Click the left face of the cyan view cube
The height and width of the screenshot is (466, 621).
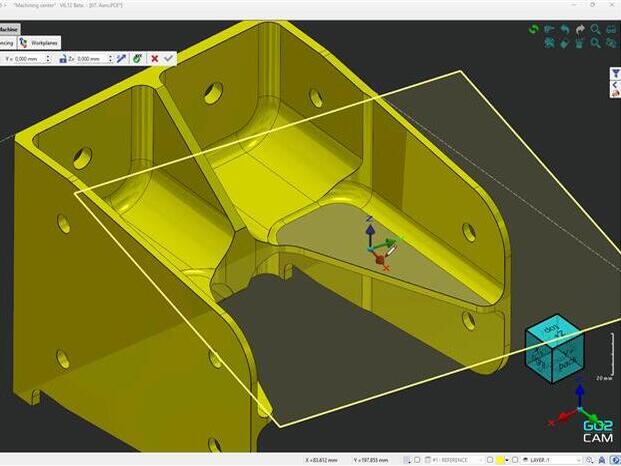(539, 358)
